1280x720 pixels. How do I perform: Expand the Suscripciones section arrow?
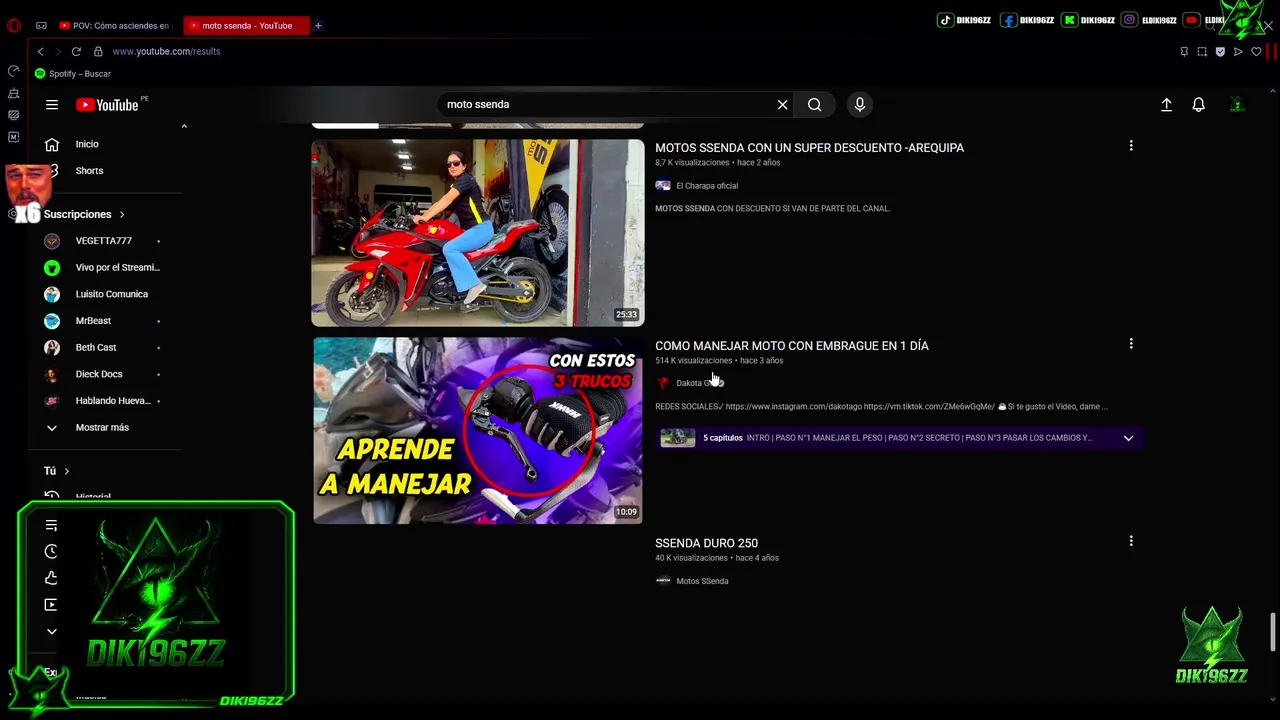coord(122,214)
